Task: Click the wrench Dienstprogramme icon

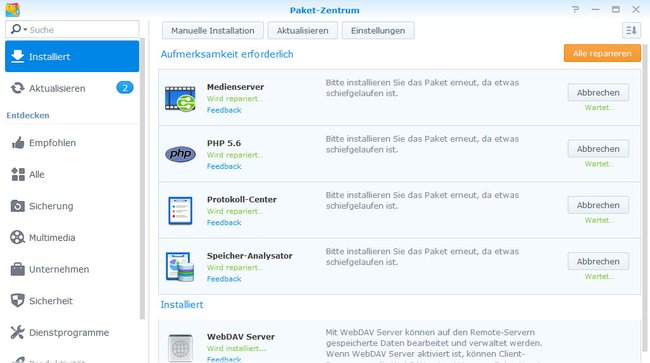Action: tap(17, 332)
